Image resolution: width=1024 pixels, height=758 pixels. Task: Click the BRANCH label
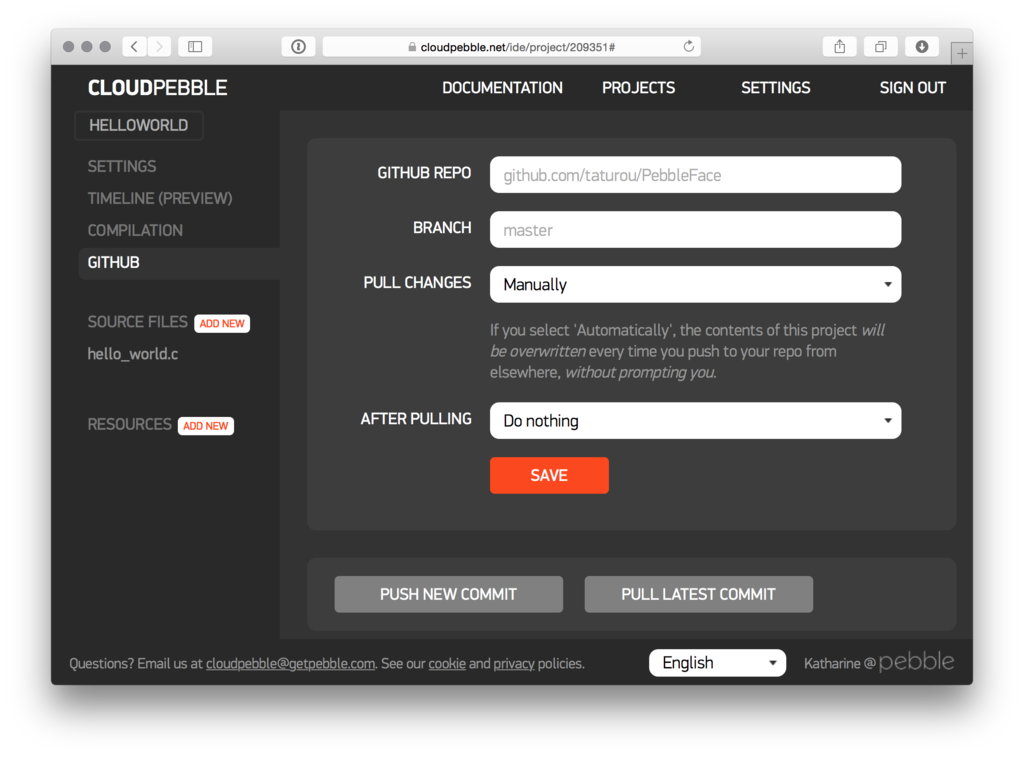(x=441, y=228)
